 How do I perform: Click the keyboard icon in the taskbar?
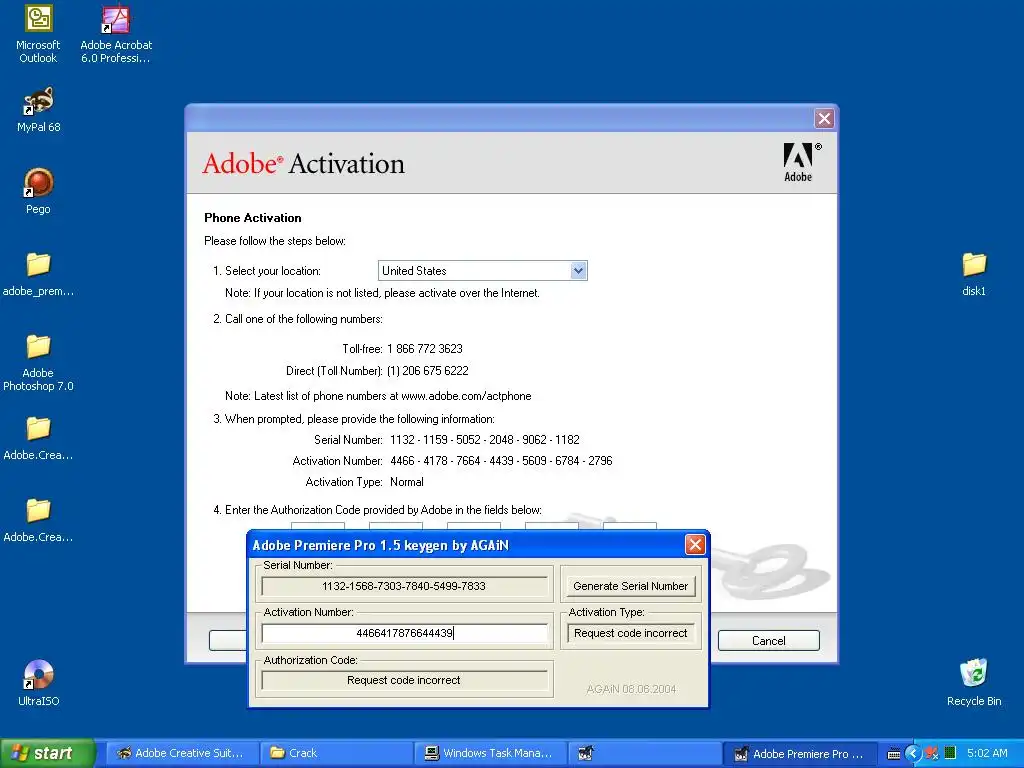(x=894, y=754)
